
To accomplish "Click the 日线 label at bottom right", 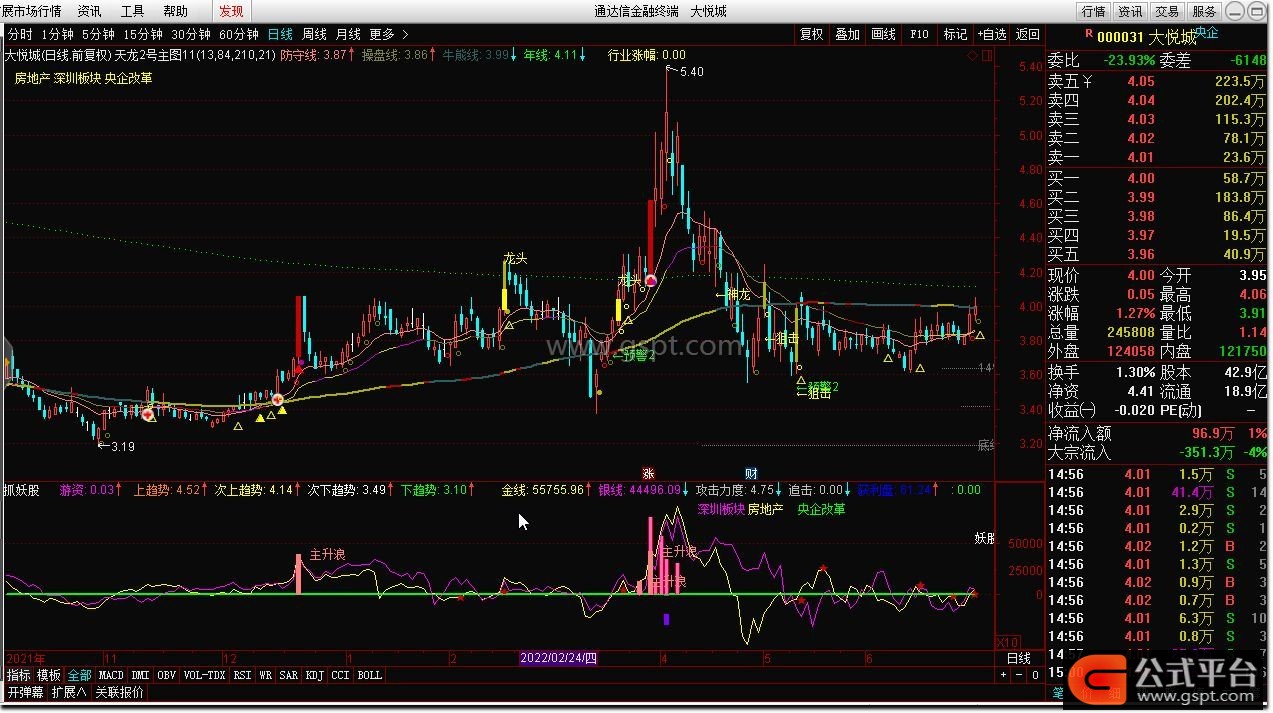I will (1018, 658).
